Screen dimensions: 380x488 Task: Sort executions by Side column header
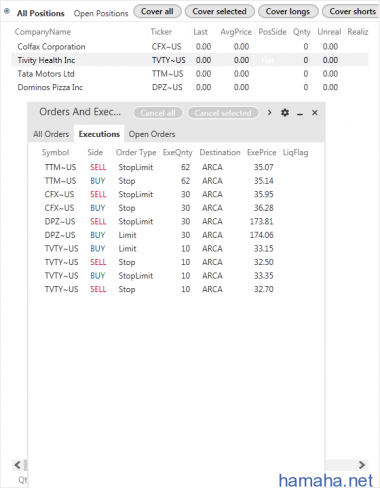click(95, 153)
